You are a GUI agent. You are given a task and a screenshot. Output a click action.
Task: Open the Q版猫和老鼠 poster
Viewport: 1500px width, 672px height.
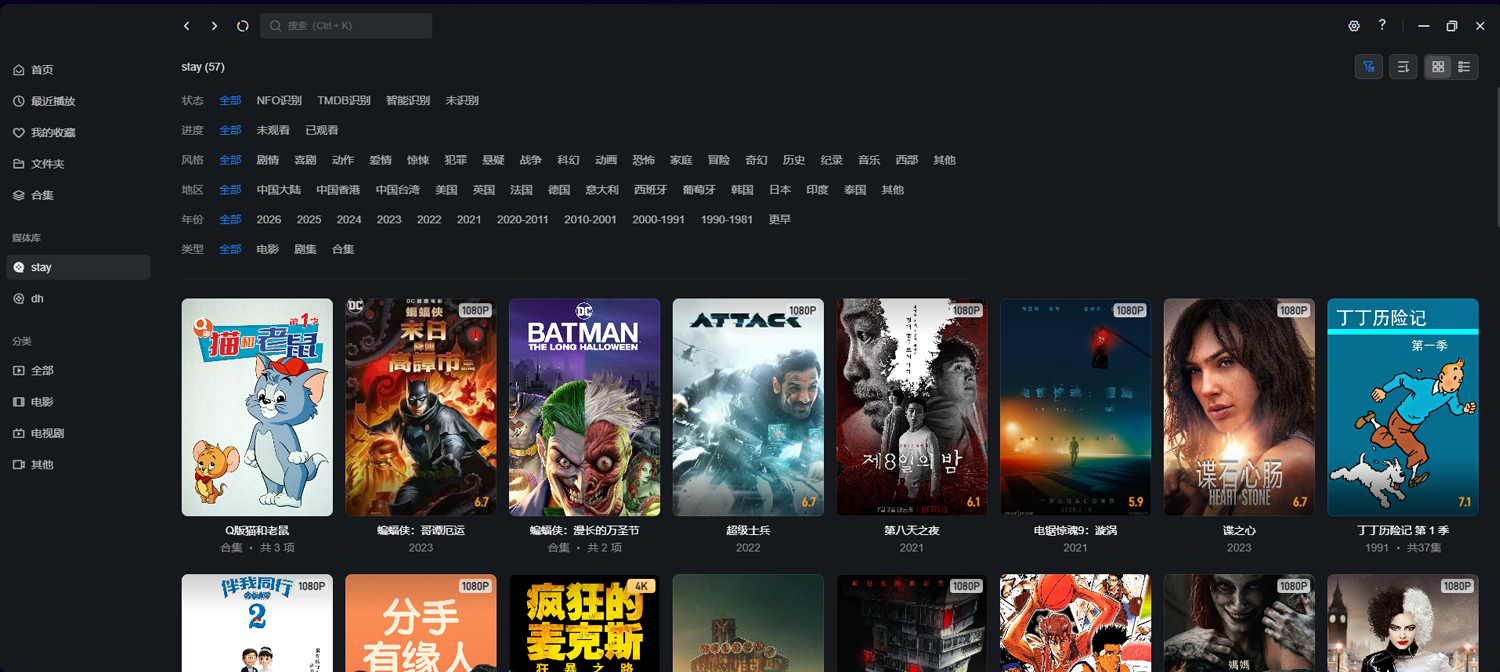[257, 407]
